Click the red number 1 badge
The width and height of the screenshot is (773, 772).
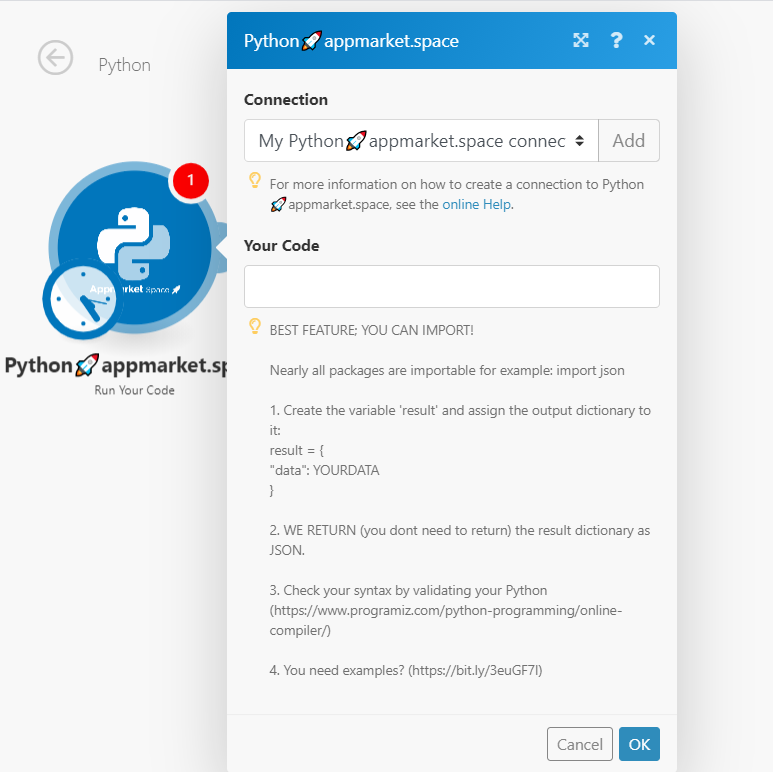[x=190, y=180]
